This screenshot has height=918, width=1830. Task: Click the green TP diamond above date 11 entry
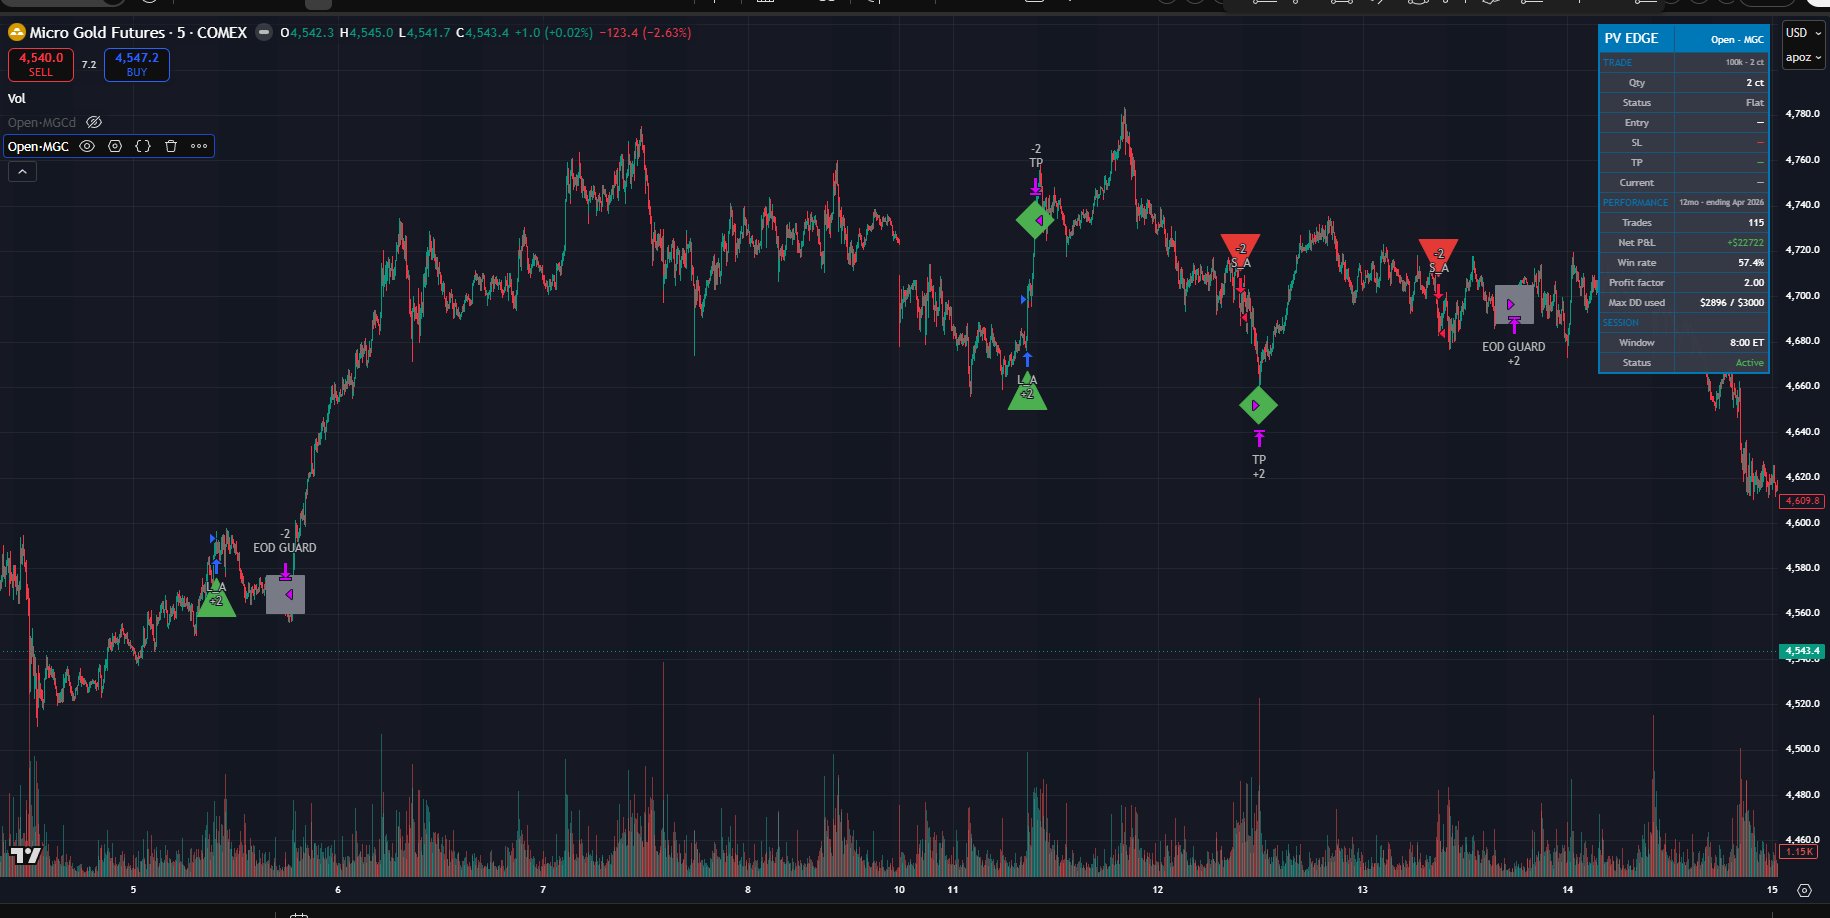[x=1035, y=220]
